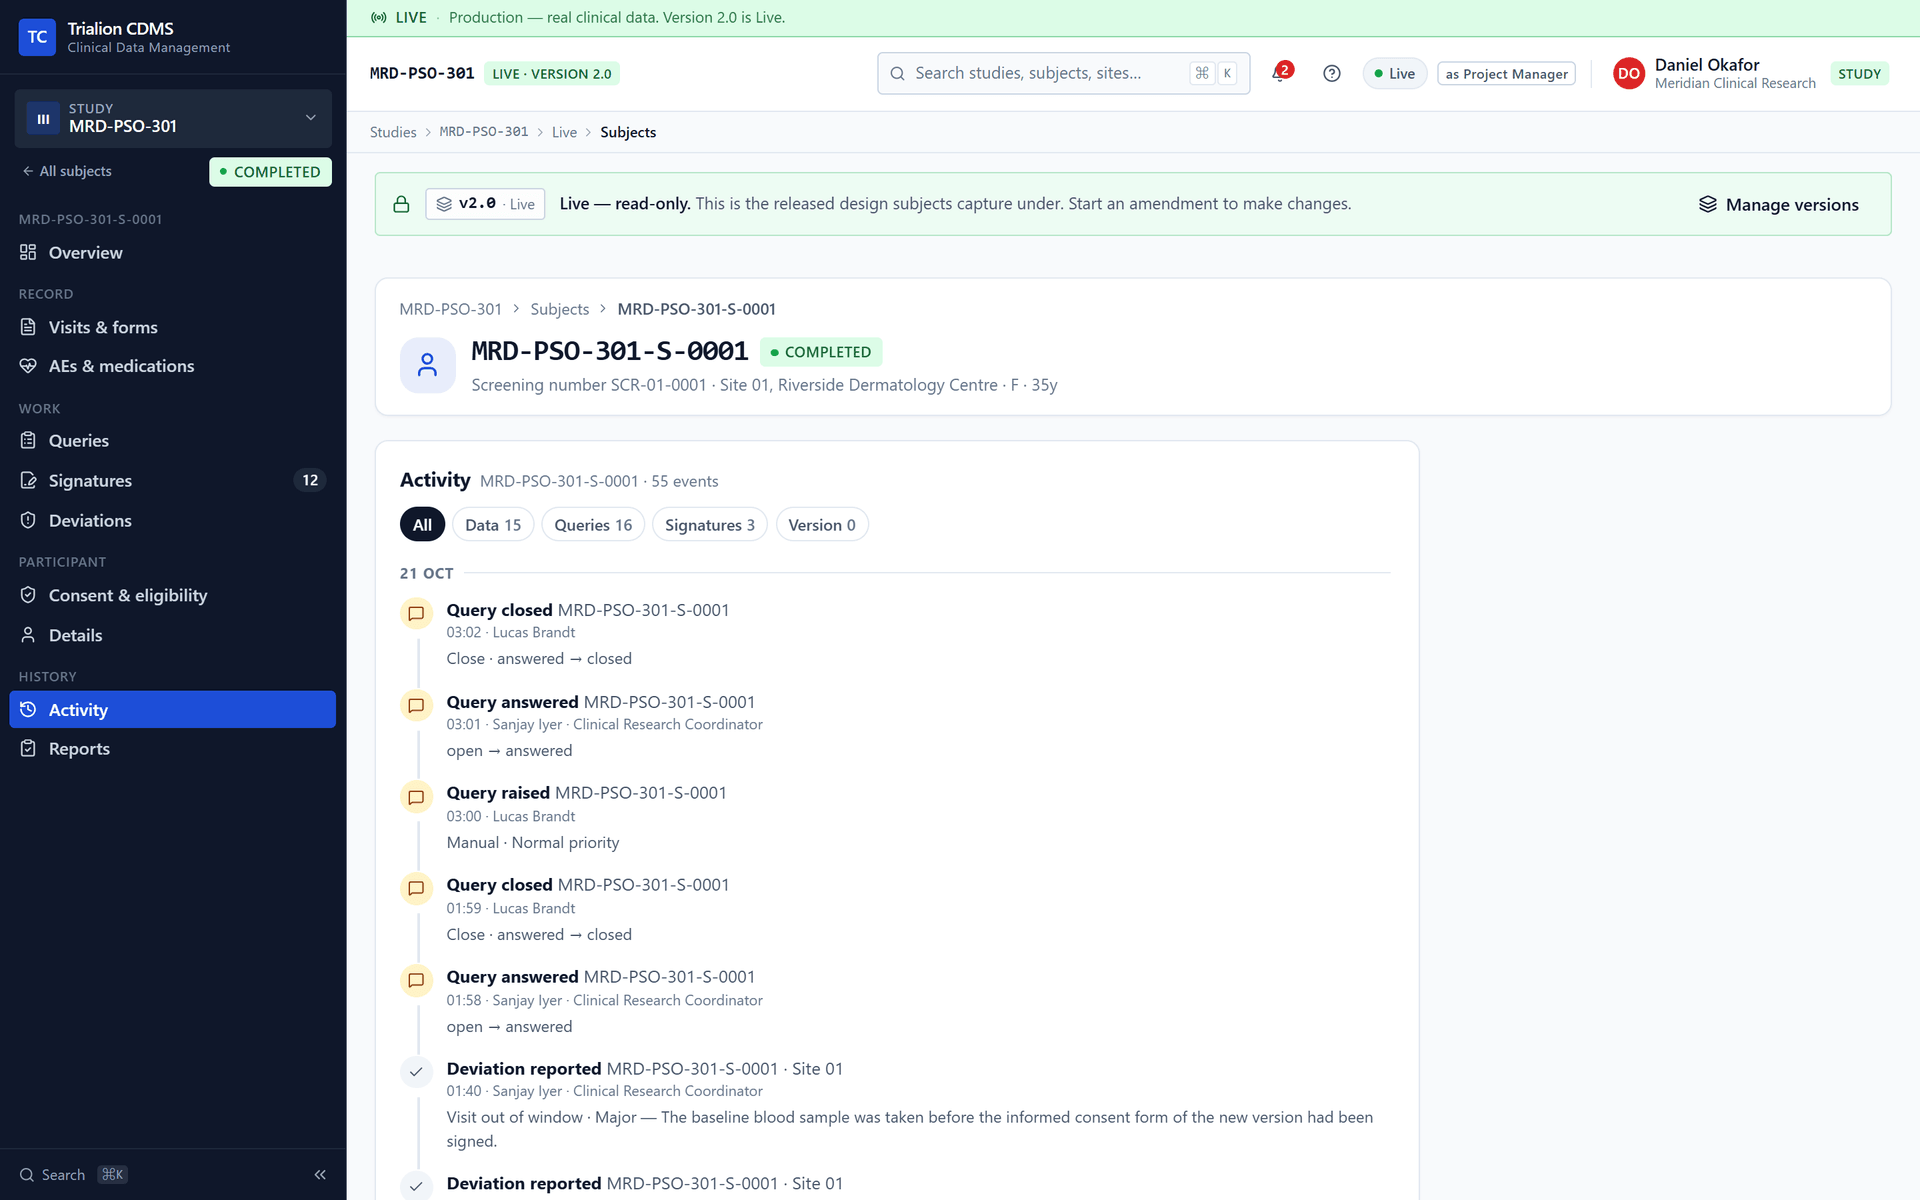Click the Live breadcrumb link

[564, 132]
